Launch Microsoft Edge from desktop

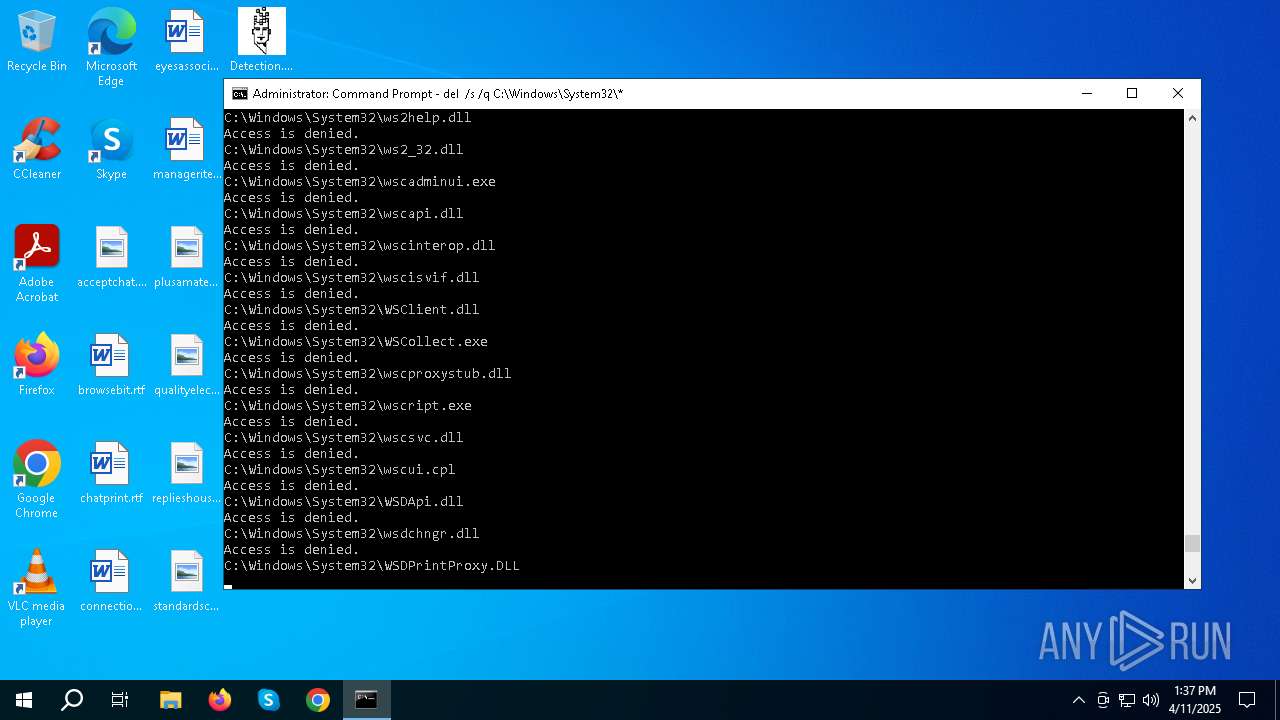pyautogui.click(x=111, y=47)
